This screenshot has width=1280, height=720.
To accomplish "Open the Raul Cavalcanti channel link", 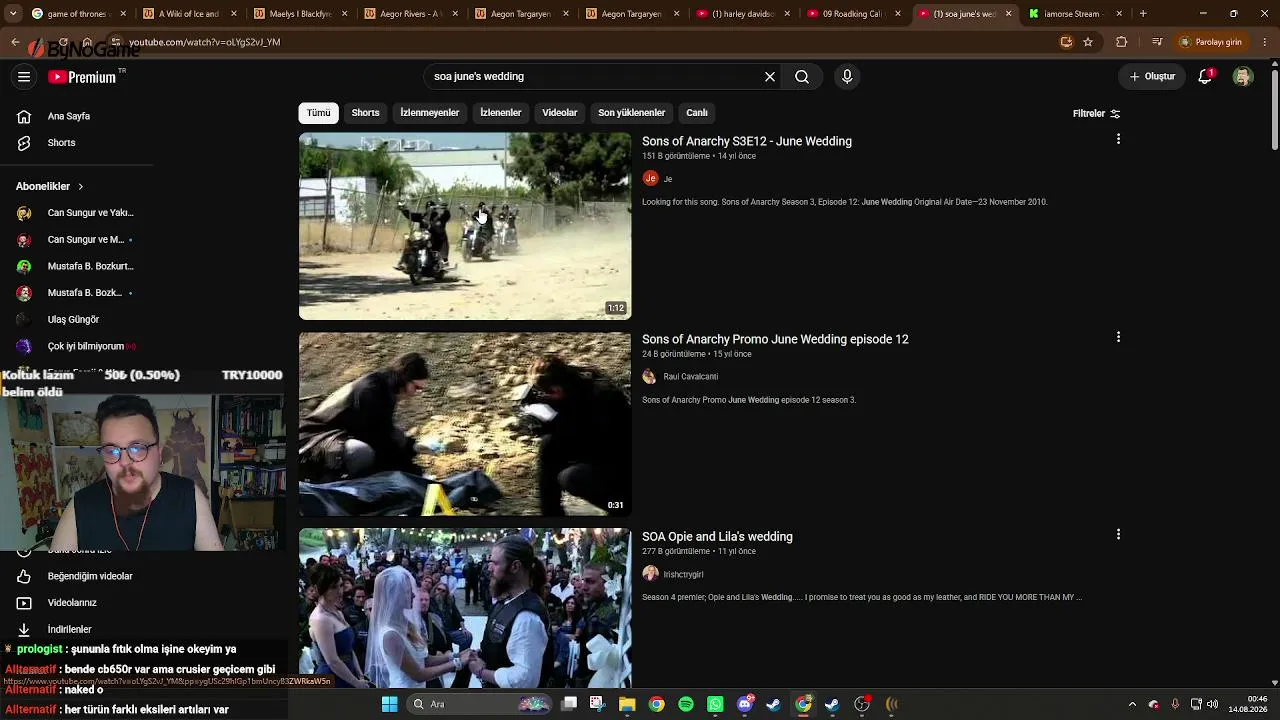I will [690, 377].
